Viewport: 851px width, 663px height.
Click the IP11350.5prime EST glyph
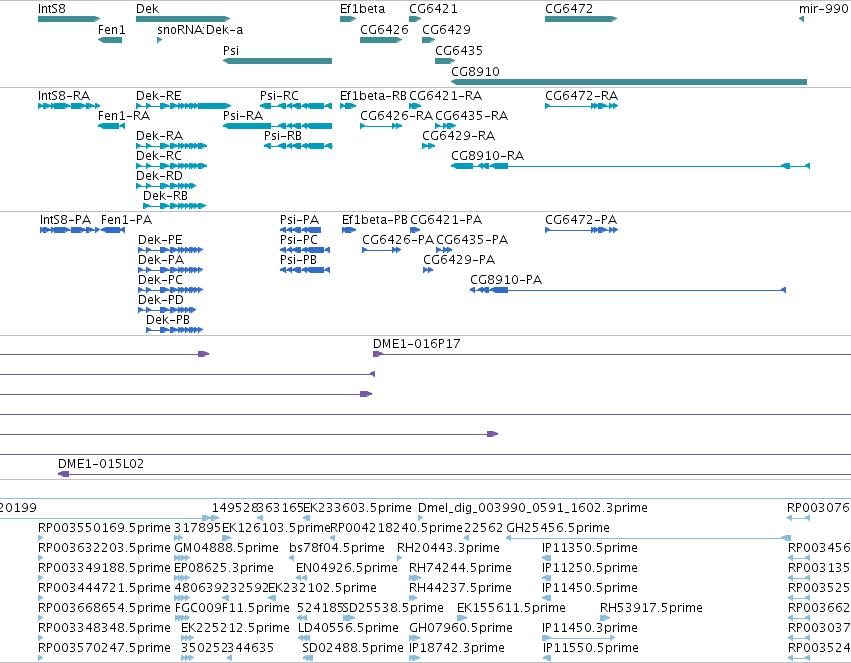click(547, 558)
